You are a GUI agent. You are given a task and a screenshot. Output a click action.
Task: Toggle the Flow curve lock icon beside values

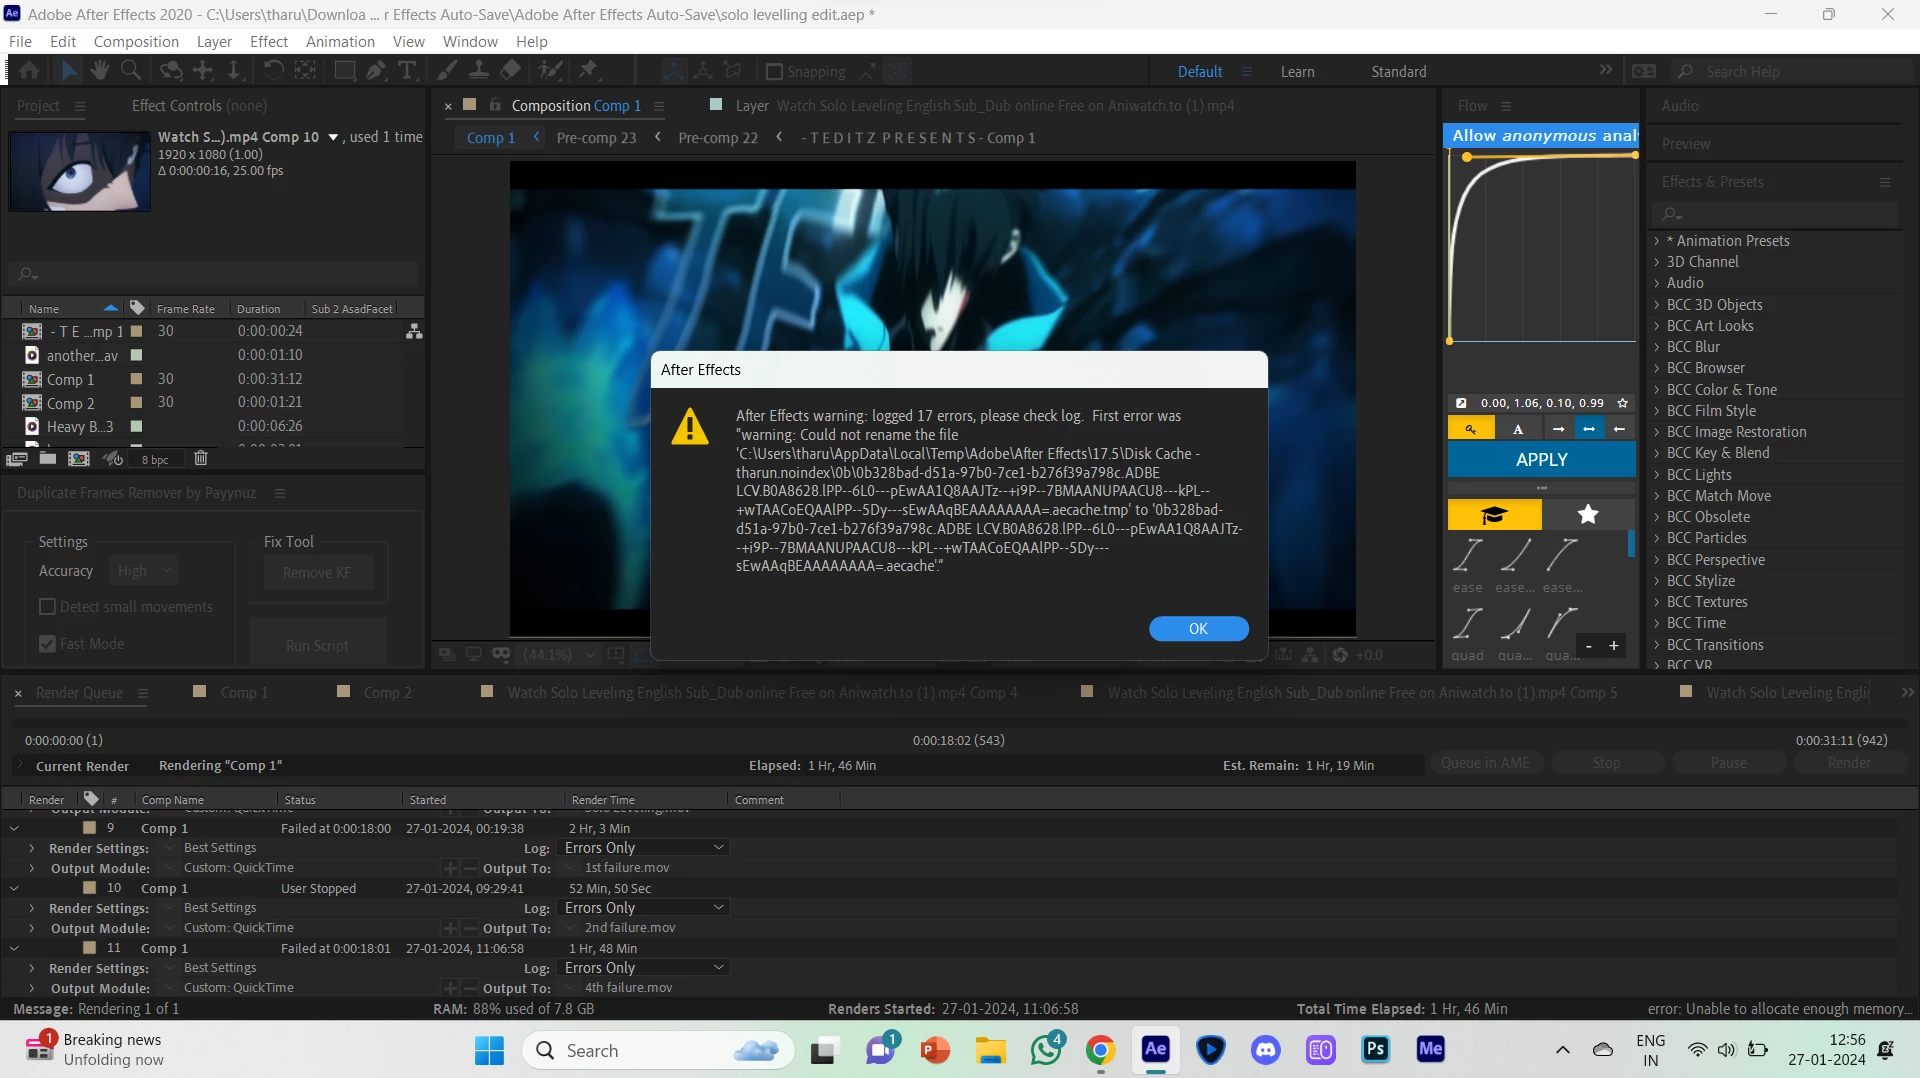coord(1461,403)
